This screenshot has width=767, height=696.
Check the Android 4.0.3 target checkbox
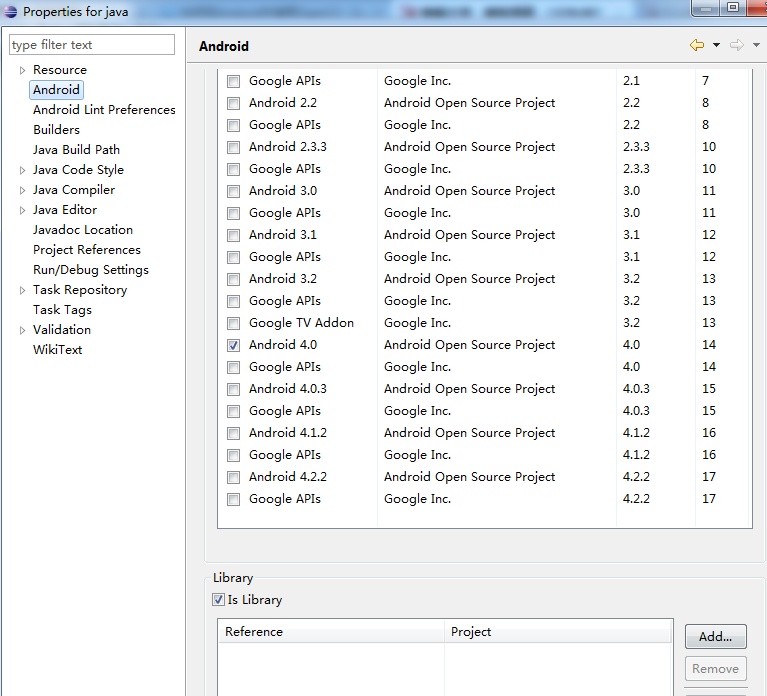233,389
